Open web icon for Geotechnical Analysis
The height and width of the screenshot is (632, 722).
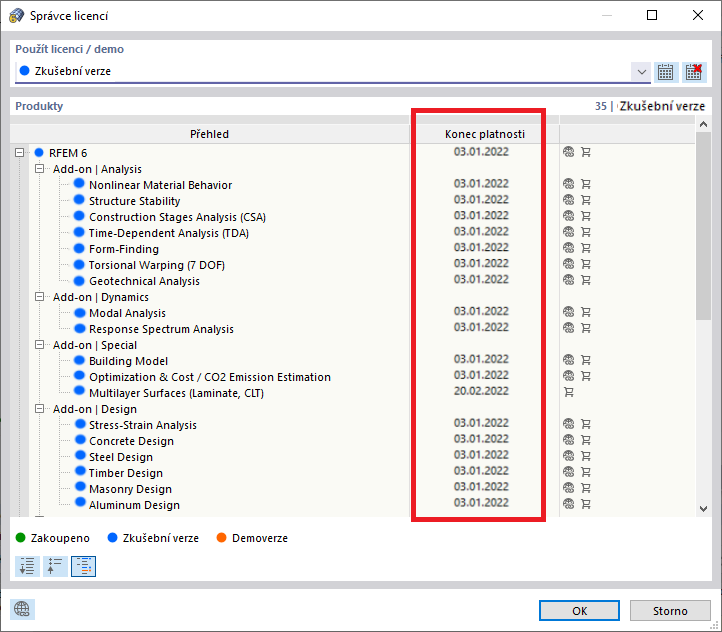click(569, 280)
